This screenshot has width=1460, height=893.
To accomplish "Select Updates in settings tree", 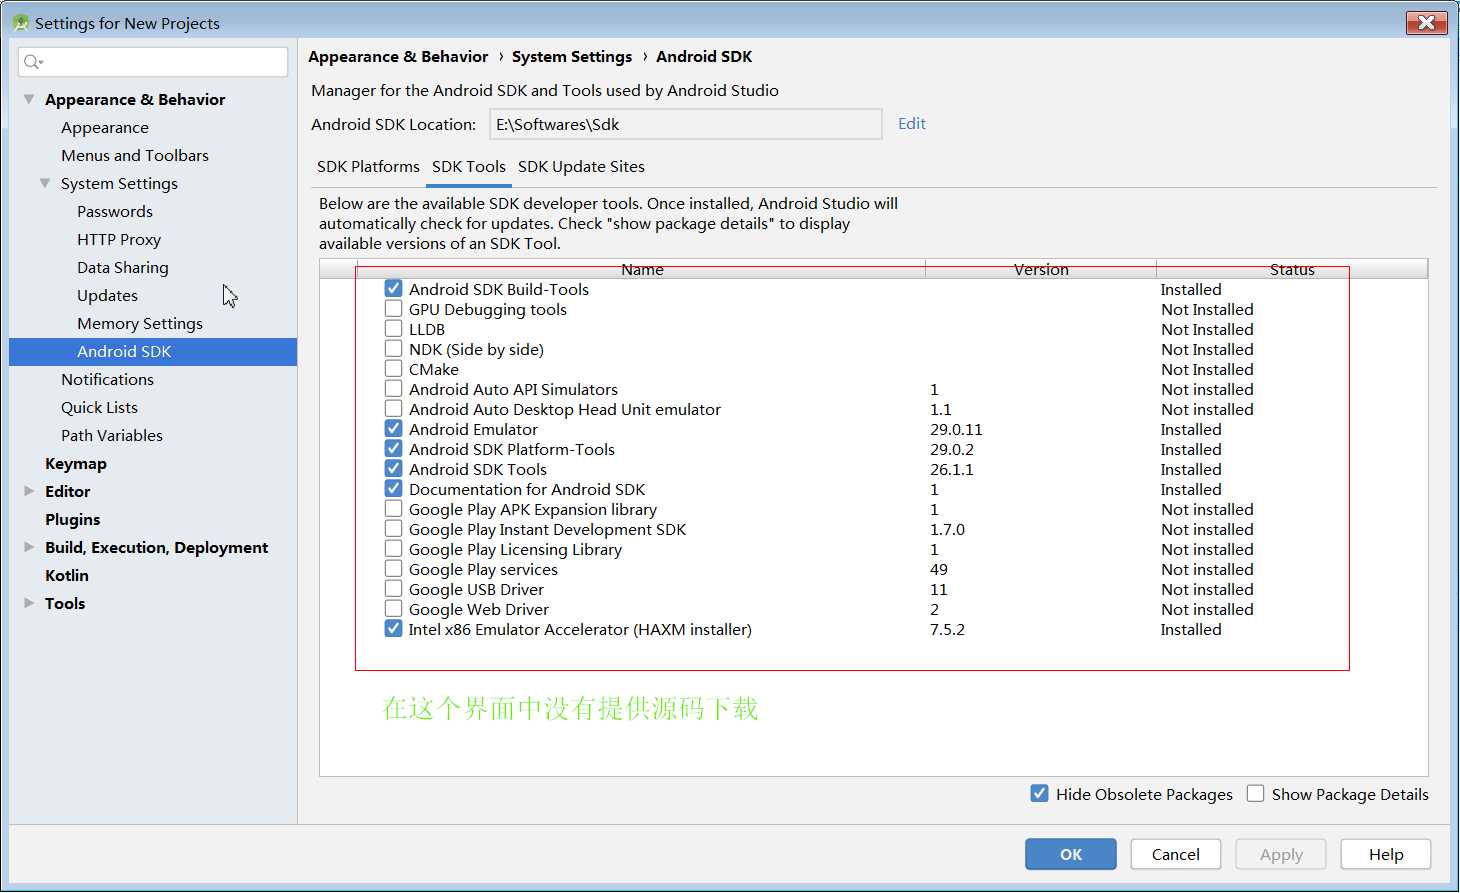I will [108, 295].
